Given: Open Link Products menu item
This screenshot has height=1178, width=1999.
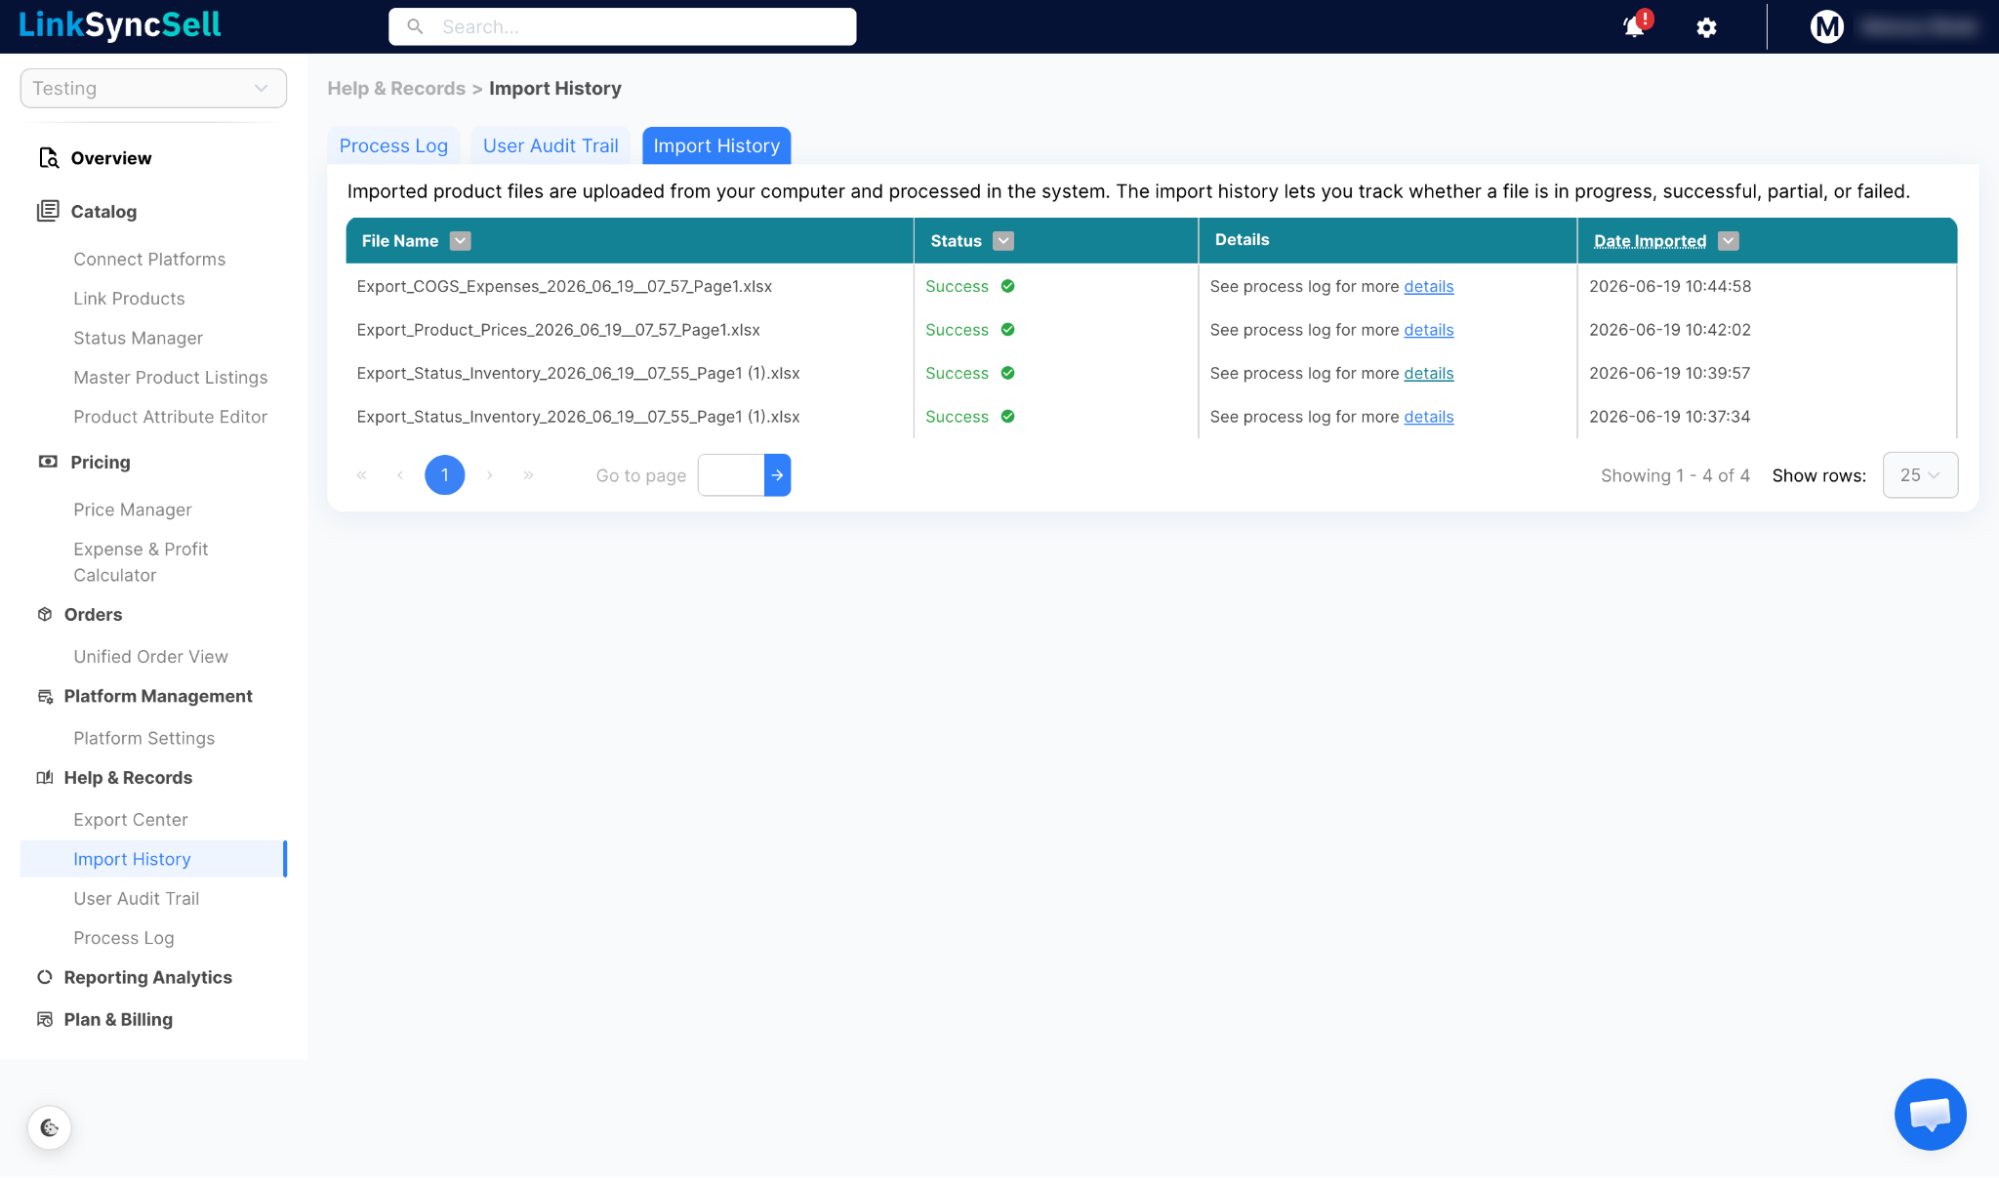Looking at the screenshot, I should coord(129,298).
